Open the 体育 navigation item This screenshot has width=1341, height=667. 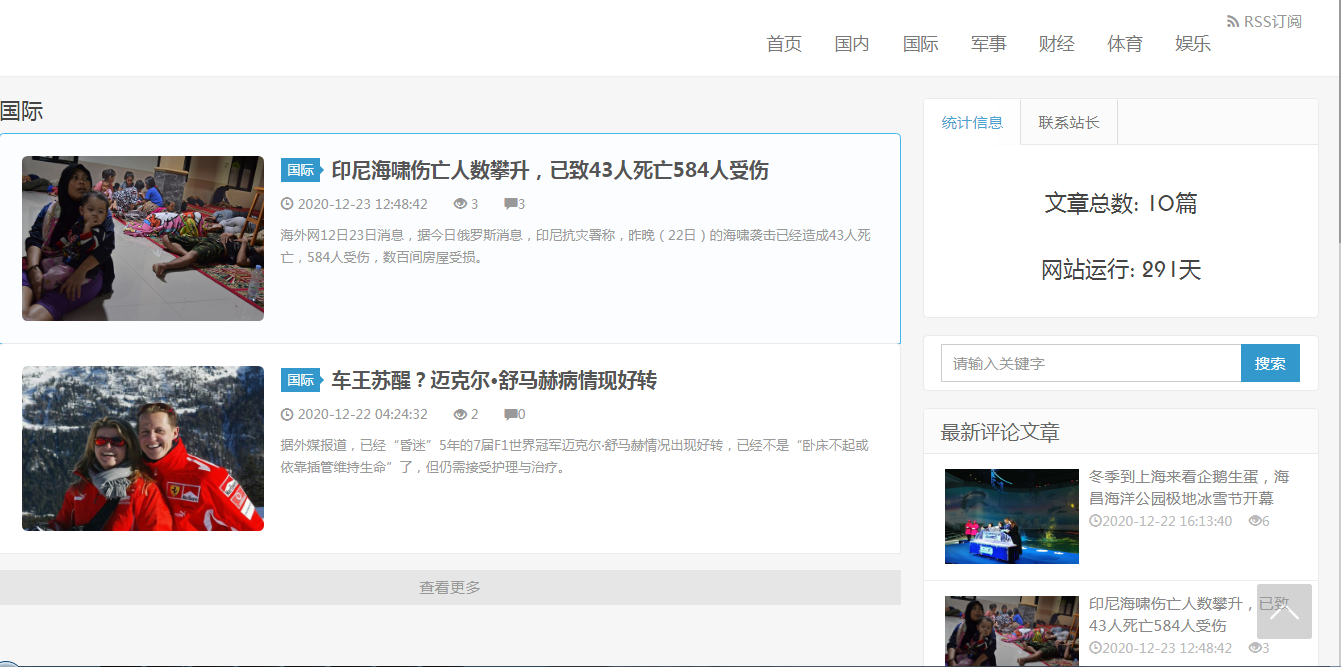pos(1125,44)
